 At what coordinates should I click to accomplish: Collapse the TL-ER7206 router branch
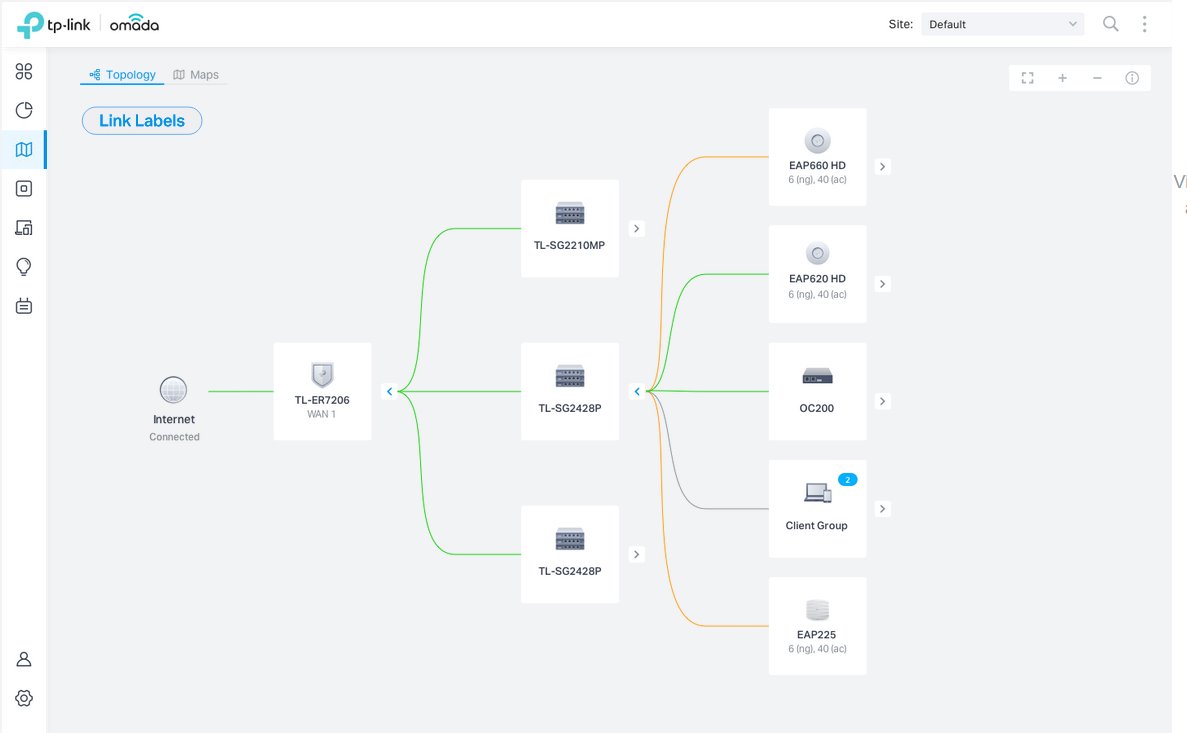pos(389,392)
